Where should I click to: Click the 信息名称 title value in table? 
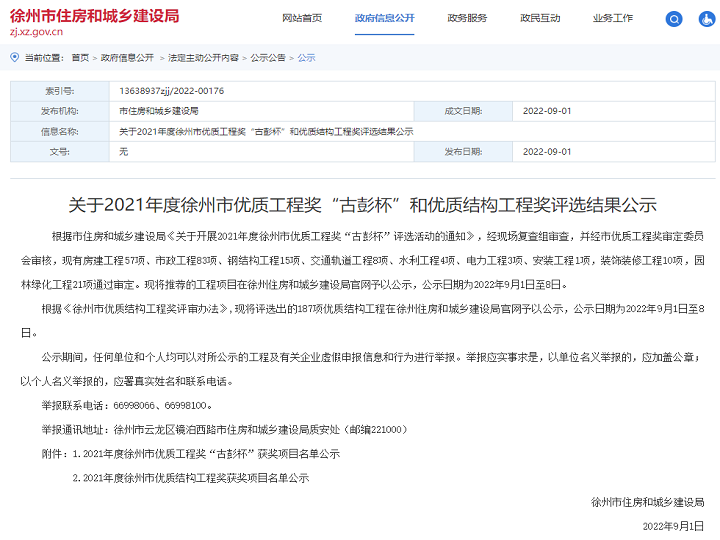266,131
